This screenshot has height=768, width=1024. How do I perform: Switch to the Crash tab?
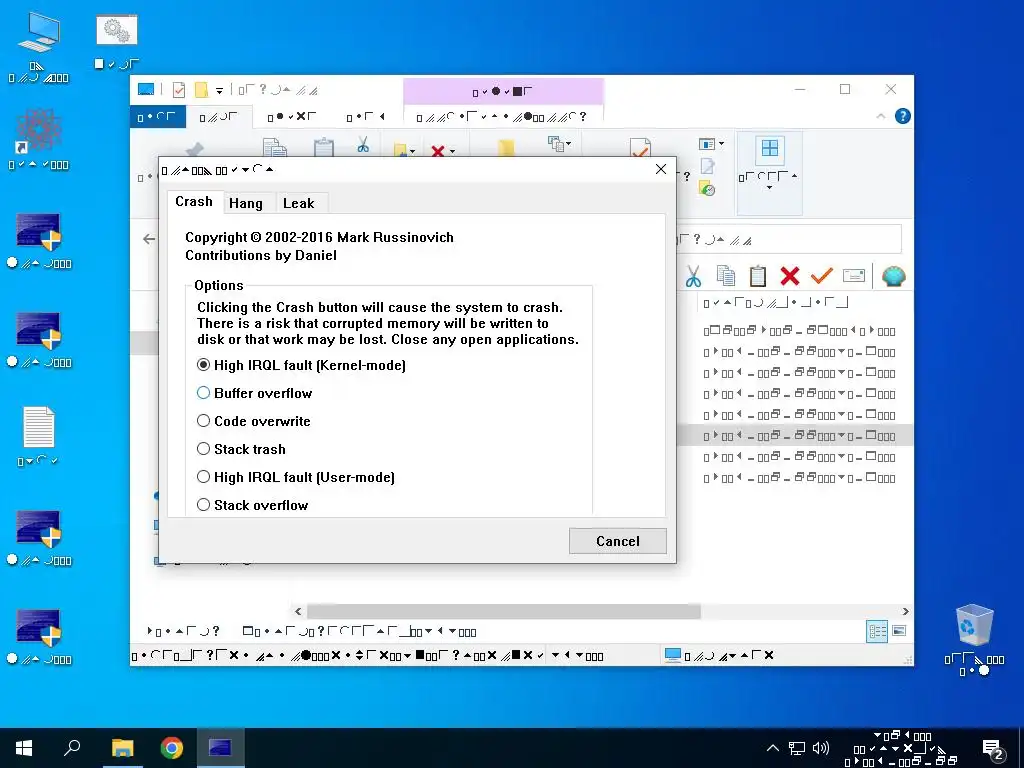pyautogui.click(x=194, y=202)
